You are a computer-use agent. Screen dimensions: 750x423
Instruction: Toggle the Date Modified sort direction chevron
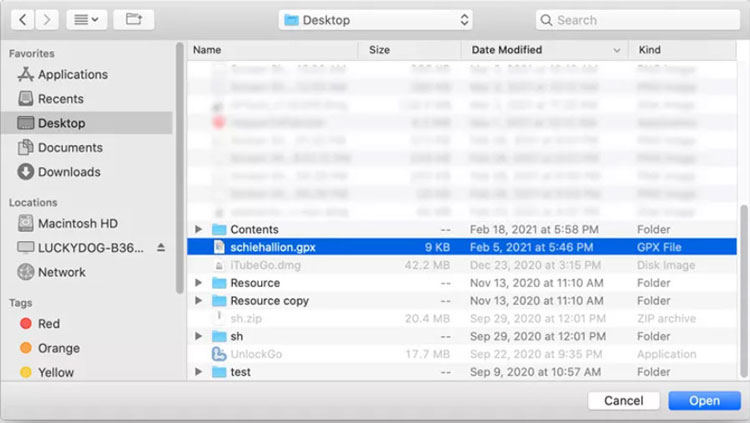(617, 50)
